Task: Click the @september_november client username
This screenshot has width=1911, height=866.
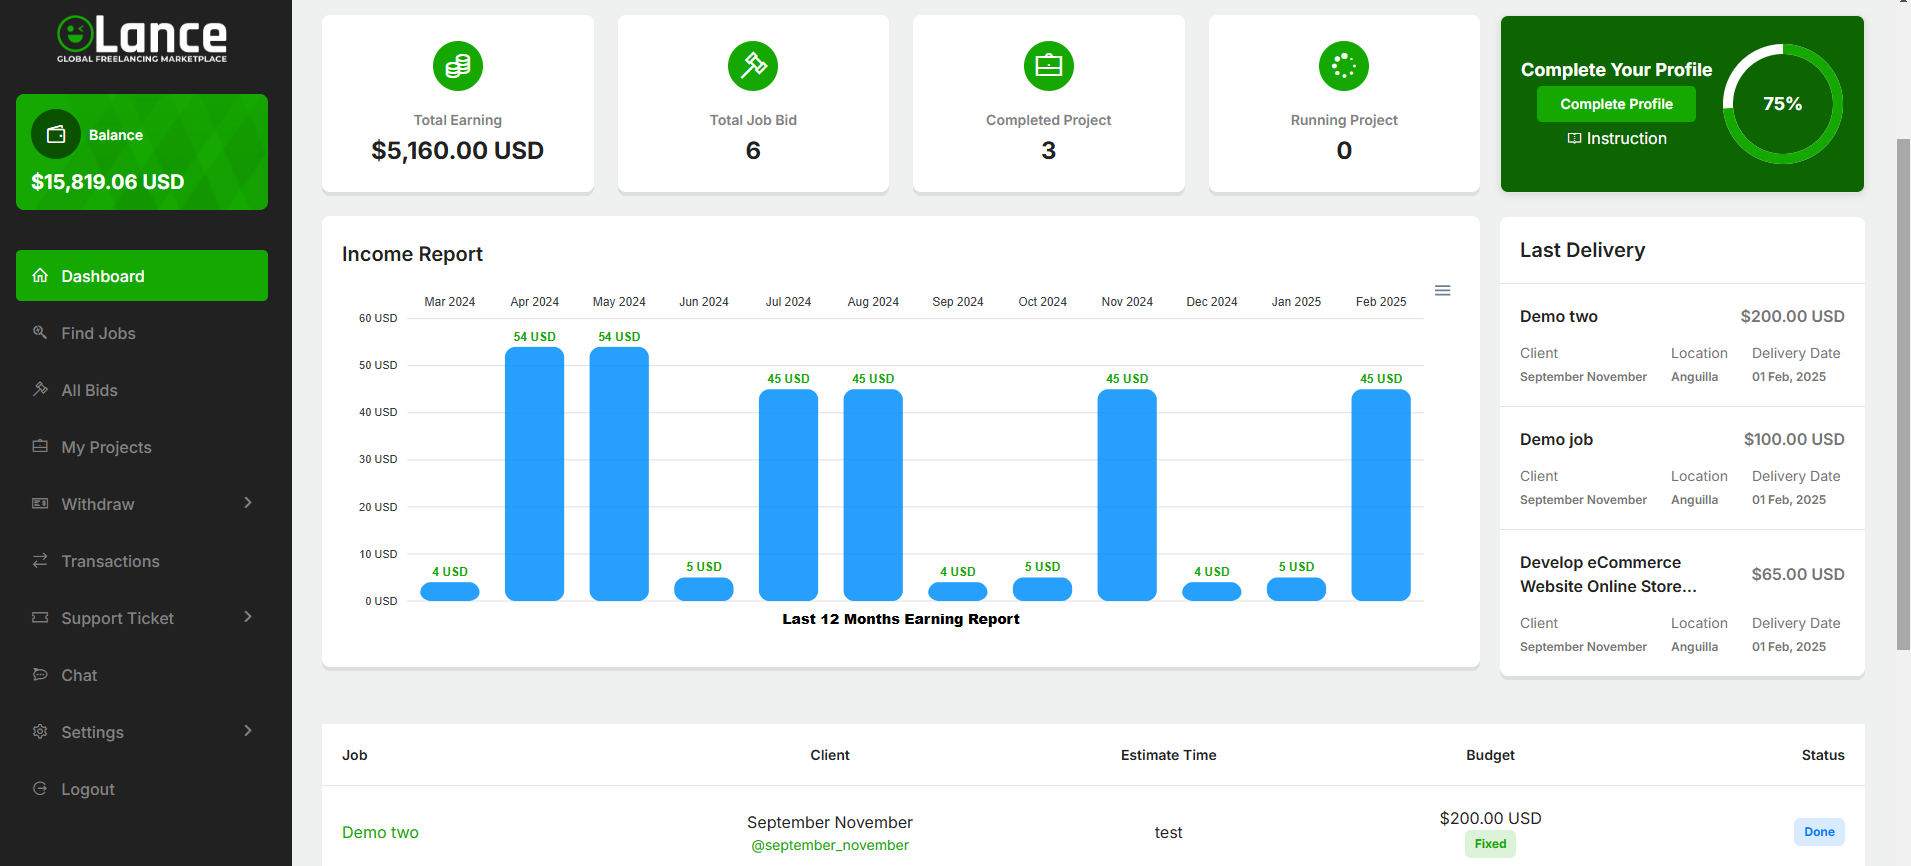Action: (829, 846)
